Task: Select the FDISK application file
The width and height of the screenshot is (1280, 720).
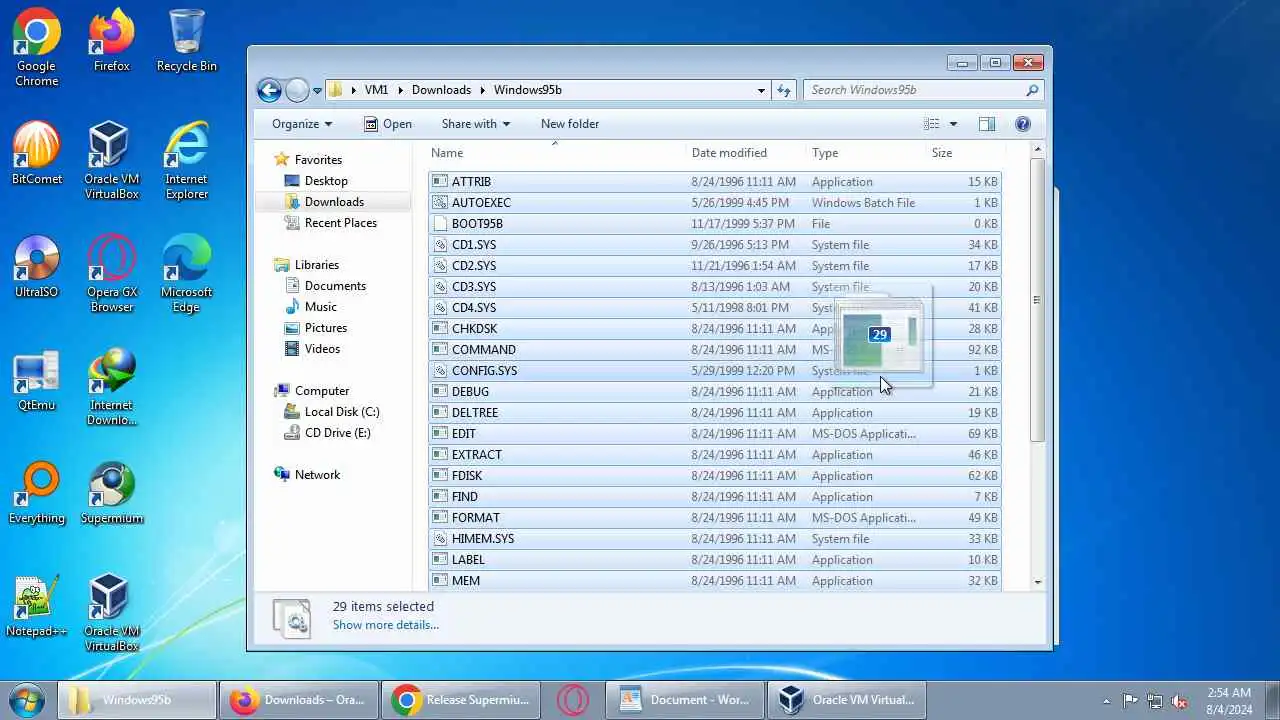Action: (x=715, y=476)
